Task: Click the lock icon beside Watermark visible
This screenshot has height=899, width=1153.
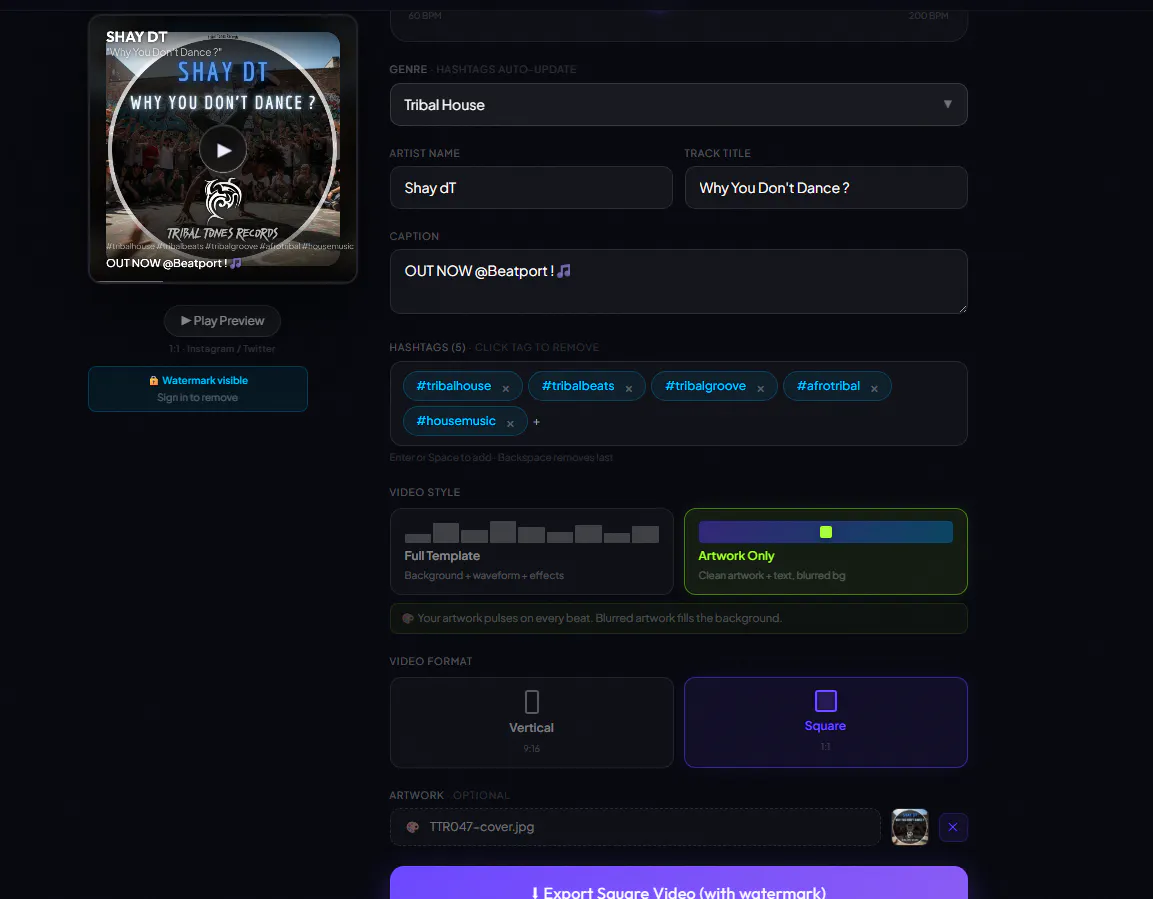Action: [154, 381]
